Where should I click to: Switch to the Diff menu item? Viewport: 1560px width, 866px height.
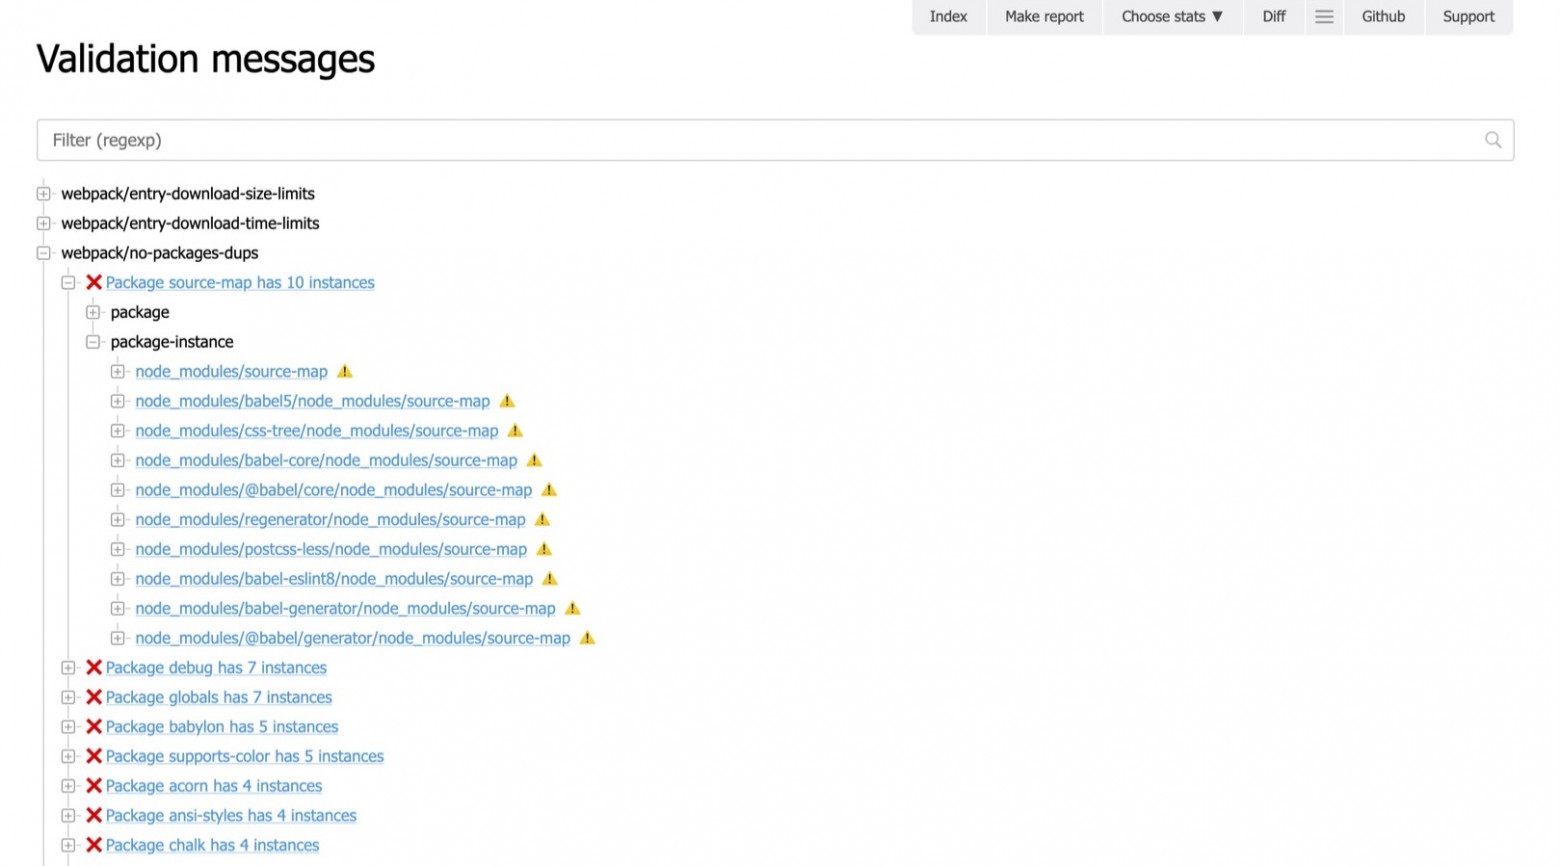(x=1273, y=16)
